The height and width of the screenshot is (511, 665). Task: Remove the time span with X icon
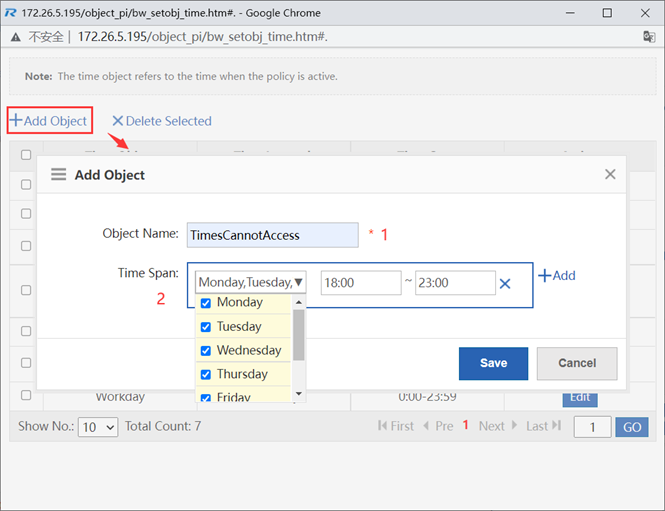(505, 284)
